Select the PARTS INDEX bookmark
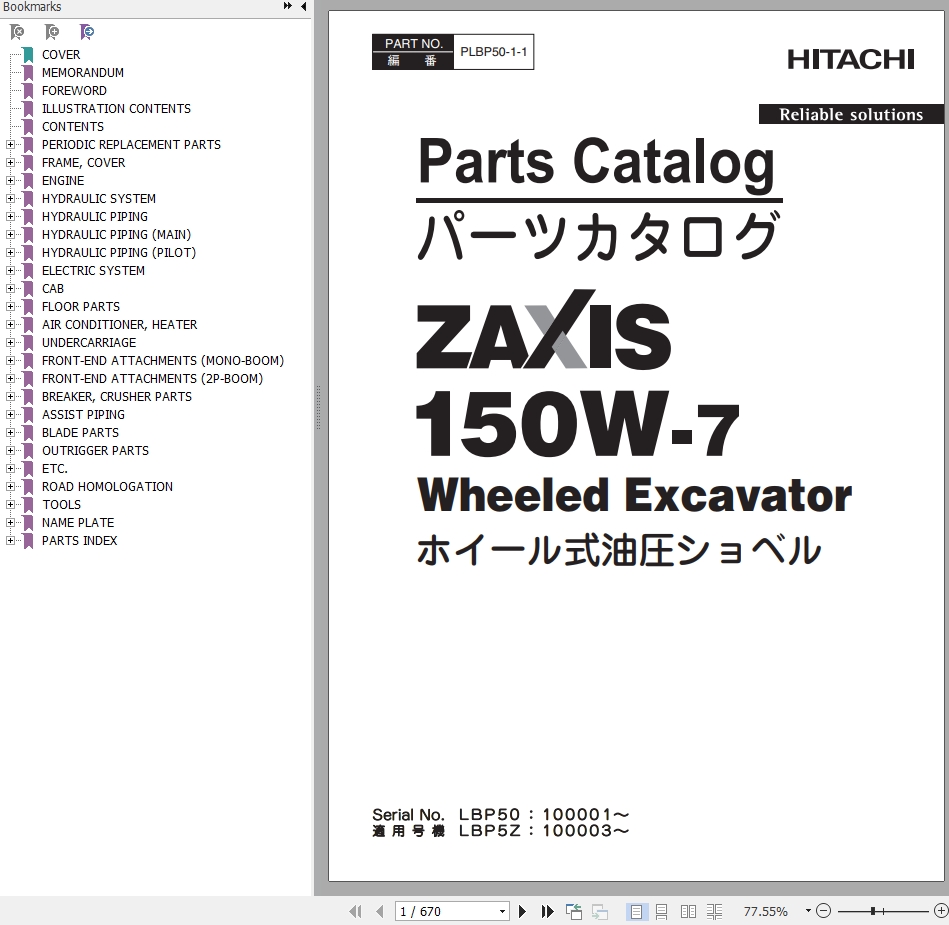 click(x=79, y=541)
